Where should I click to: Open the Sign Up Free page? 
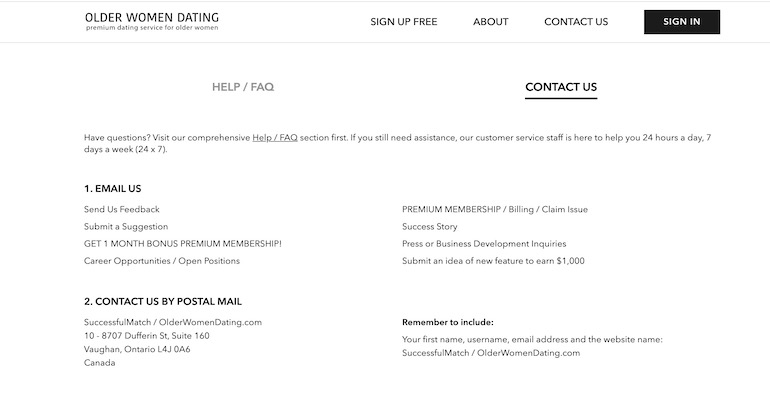point(404,22)
